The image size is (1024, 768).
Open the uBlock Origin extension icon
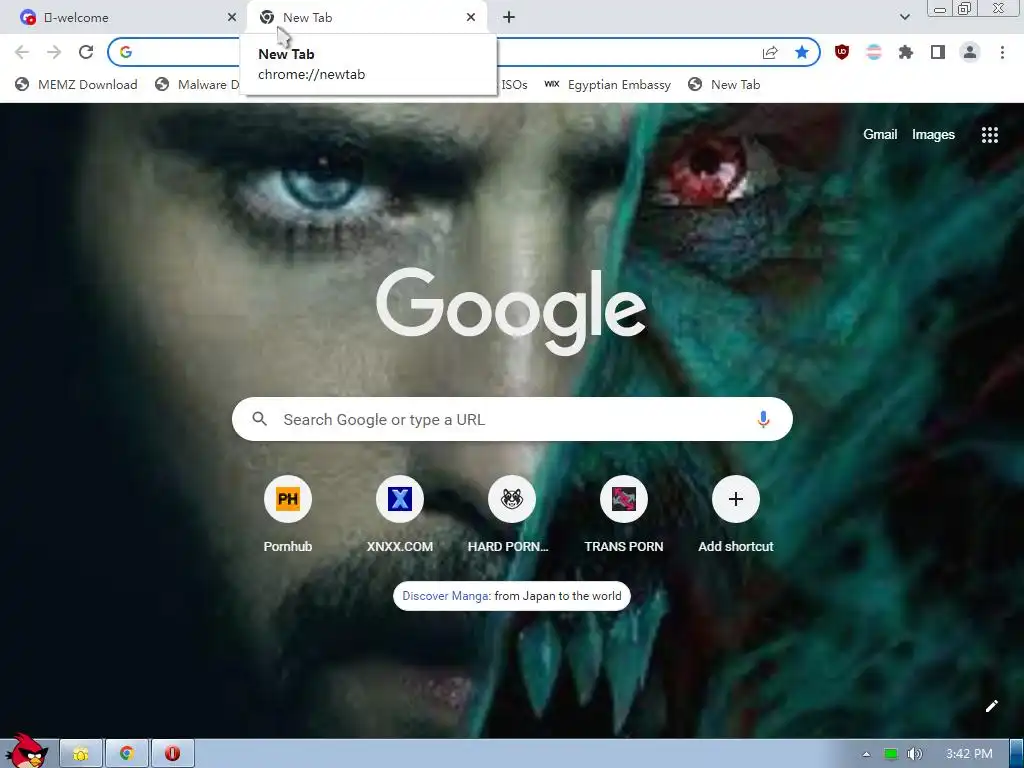(x=842, y=52)
